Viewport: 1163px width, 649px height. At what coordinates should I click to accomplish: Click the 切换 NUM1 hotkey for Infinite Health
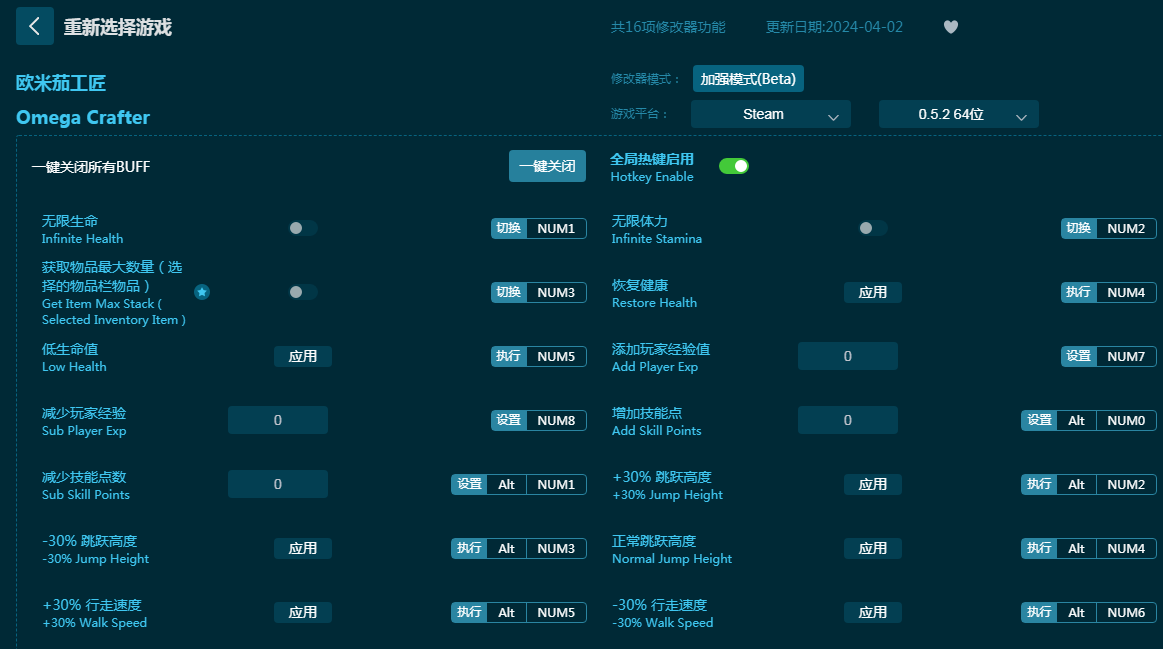(538, 228)
